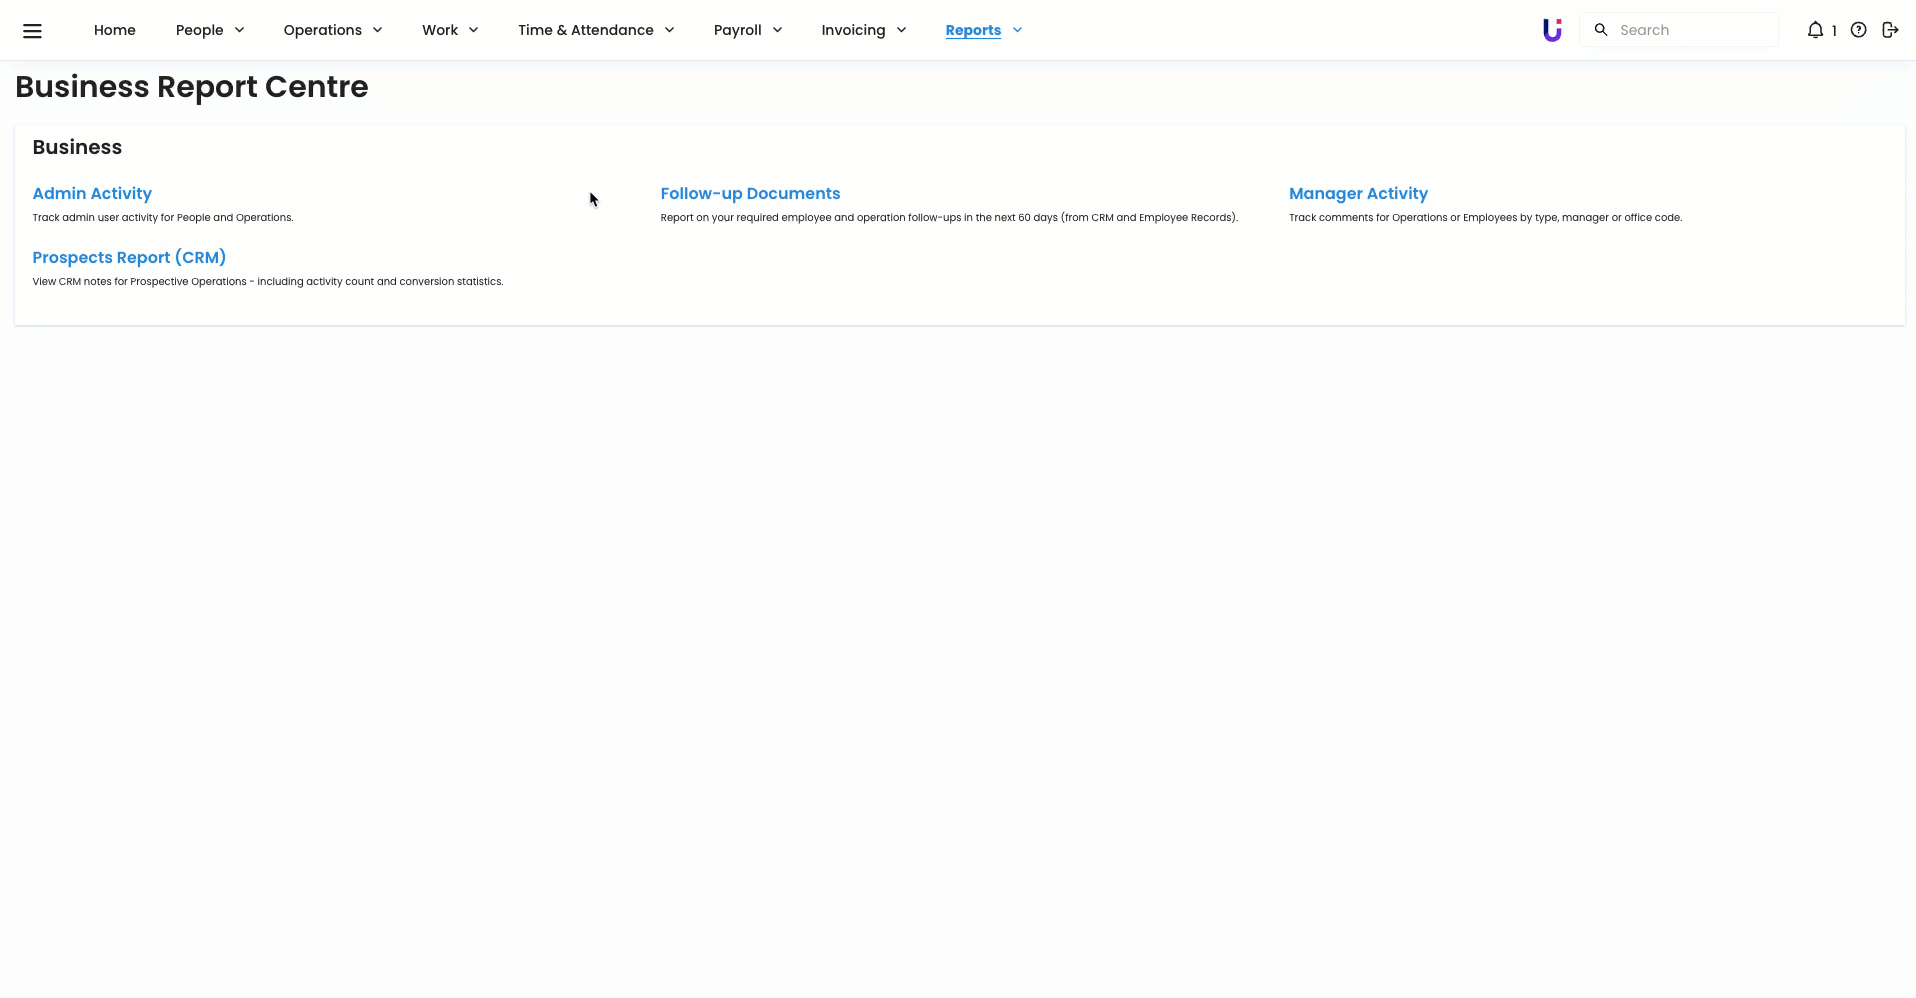1916x998 pixels.
Task: Go to the Home menu item
Action: click(114, 30)
